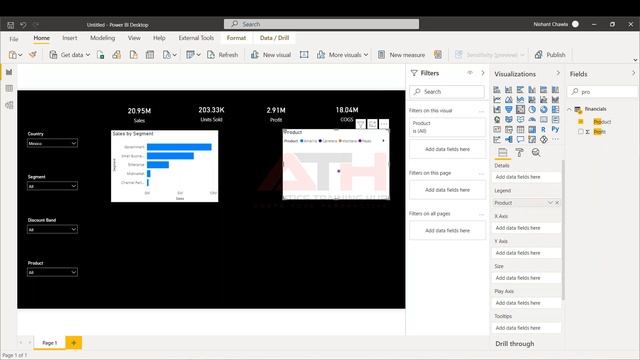Switch to Model view in left sidebar
The width and height of the screenshot is (640, 360).
tap(9, 105)
